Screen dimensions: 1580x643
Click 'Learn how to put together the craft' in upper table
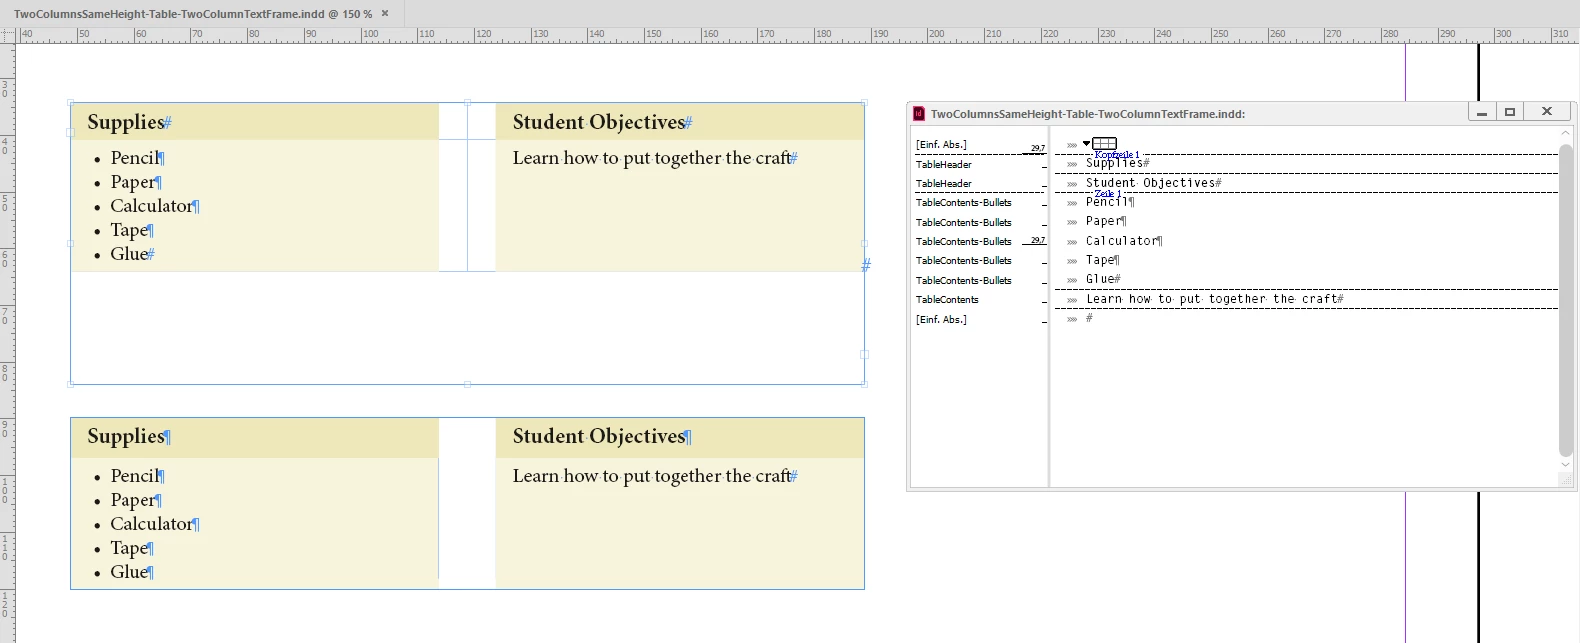(x=651, y=158)
